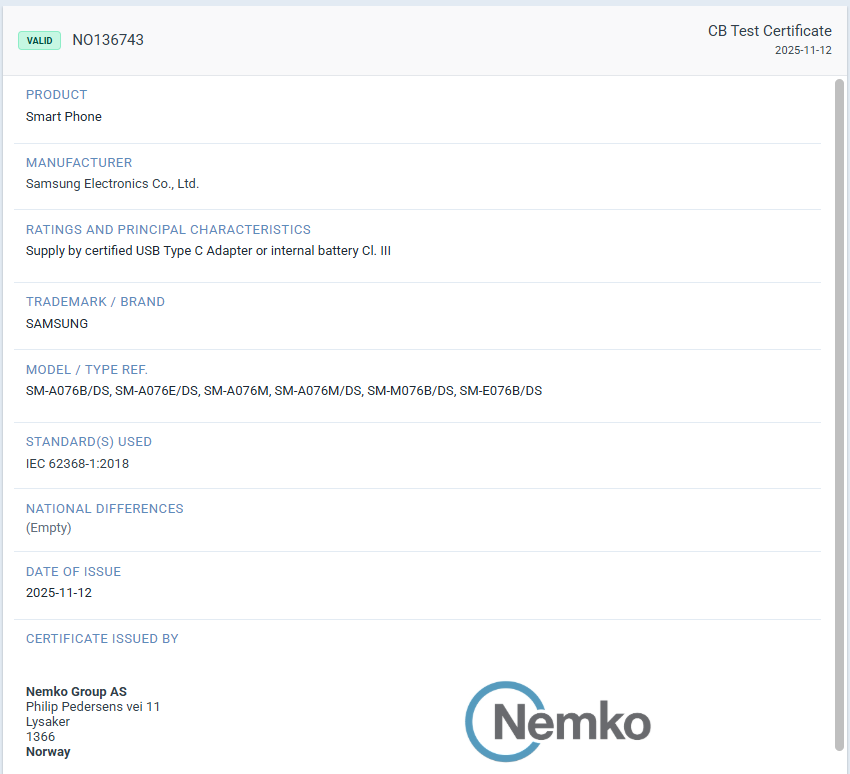Select the PRODUCT section header
The height and width of the screenshot is (774, 850).
coord(56,94)
